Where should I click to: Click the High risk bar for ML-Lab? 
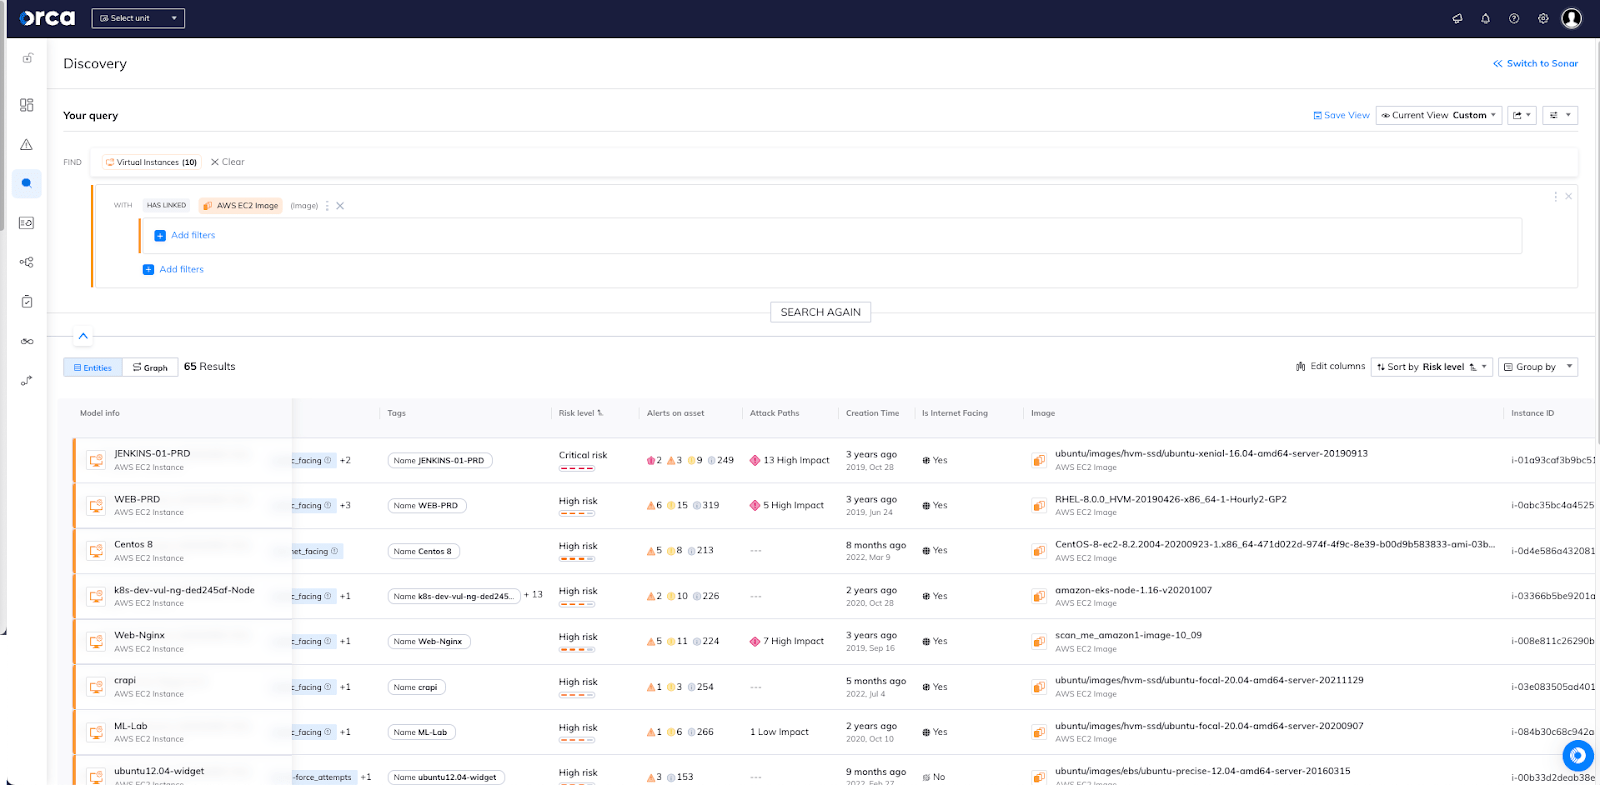(x=577, y=740)
